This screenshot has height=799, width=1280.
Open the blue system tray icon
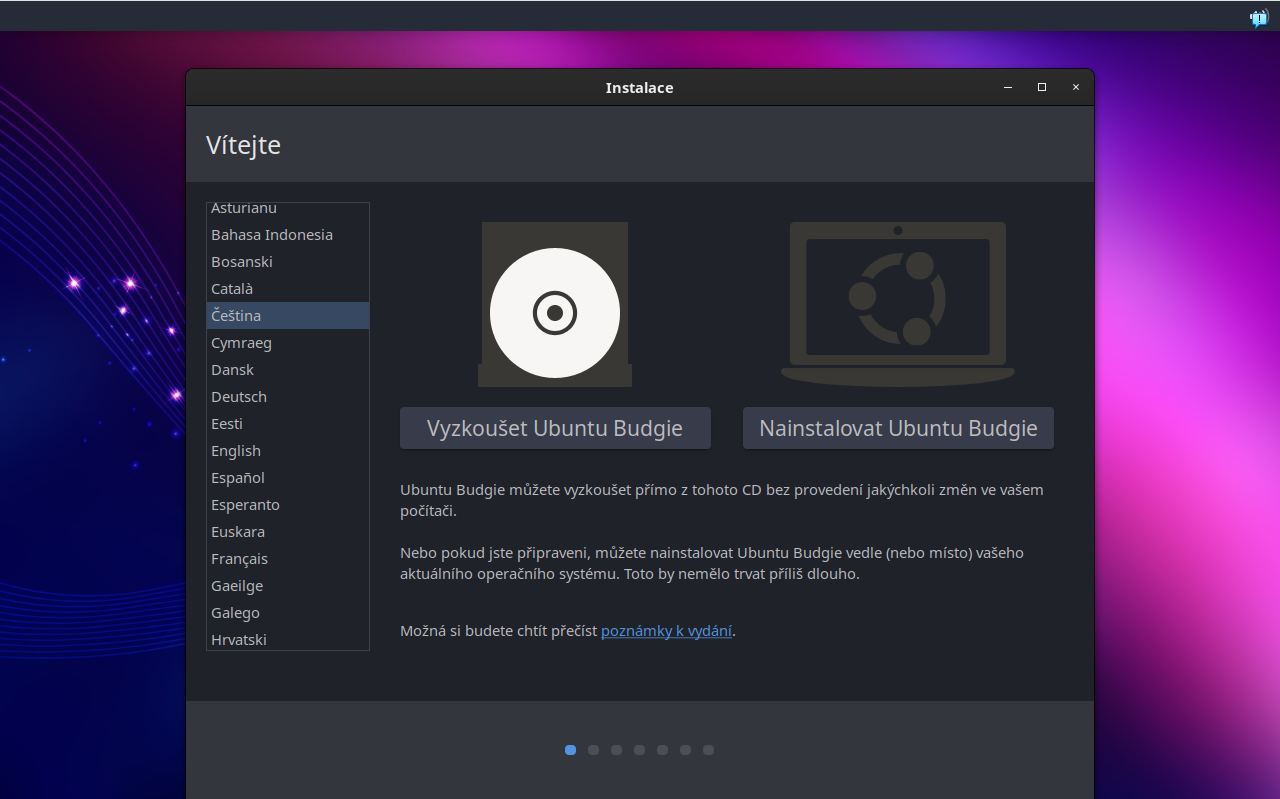[x=1259, y=17]
